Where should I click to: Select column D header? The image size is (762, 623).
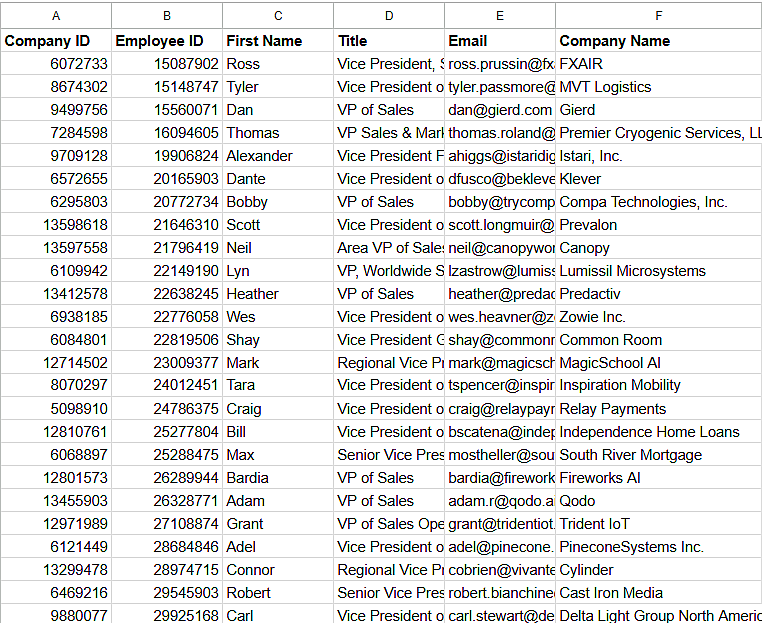pyautogui.click(x=389, y=15)
